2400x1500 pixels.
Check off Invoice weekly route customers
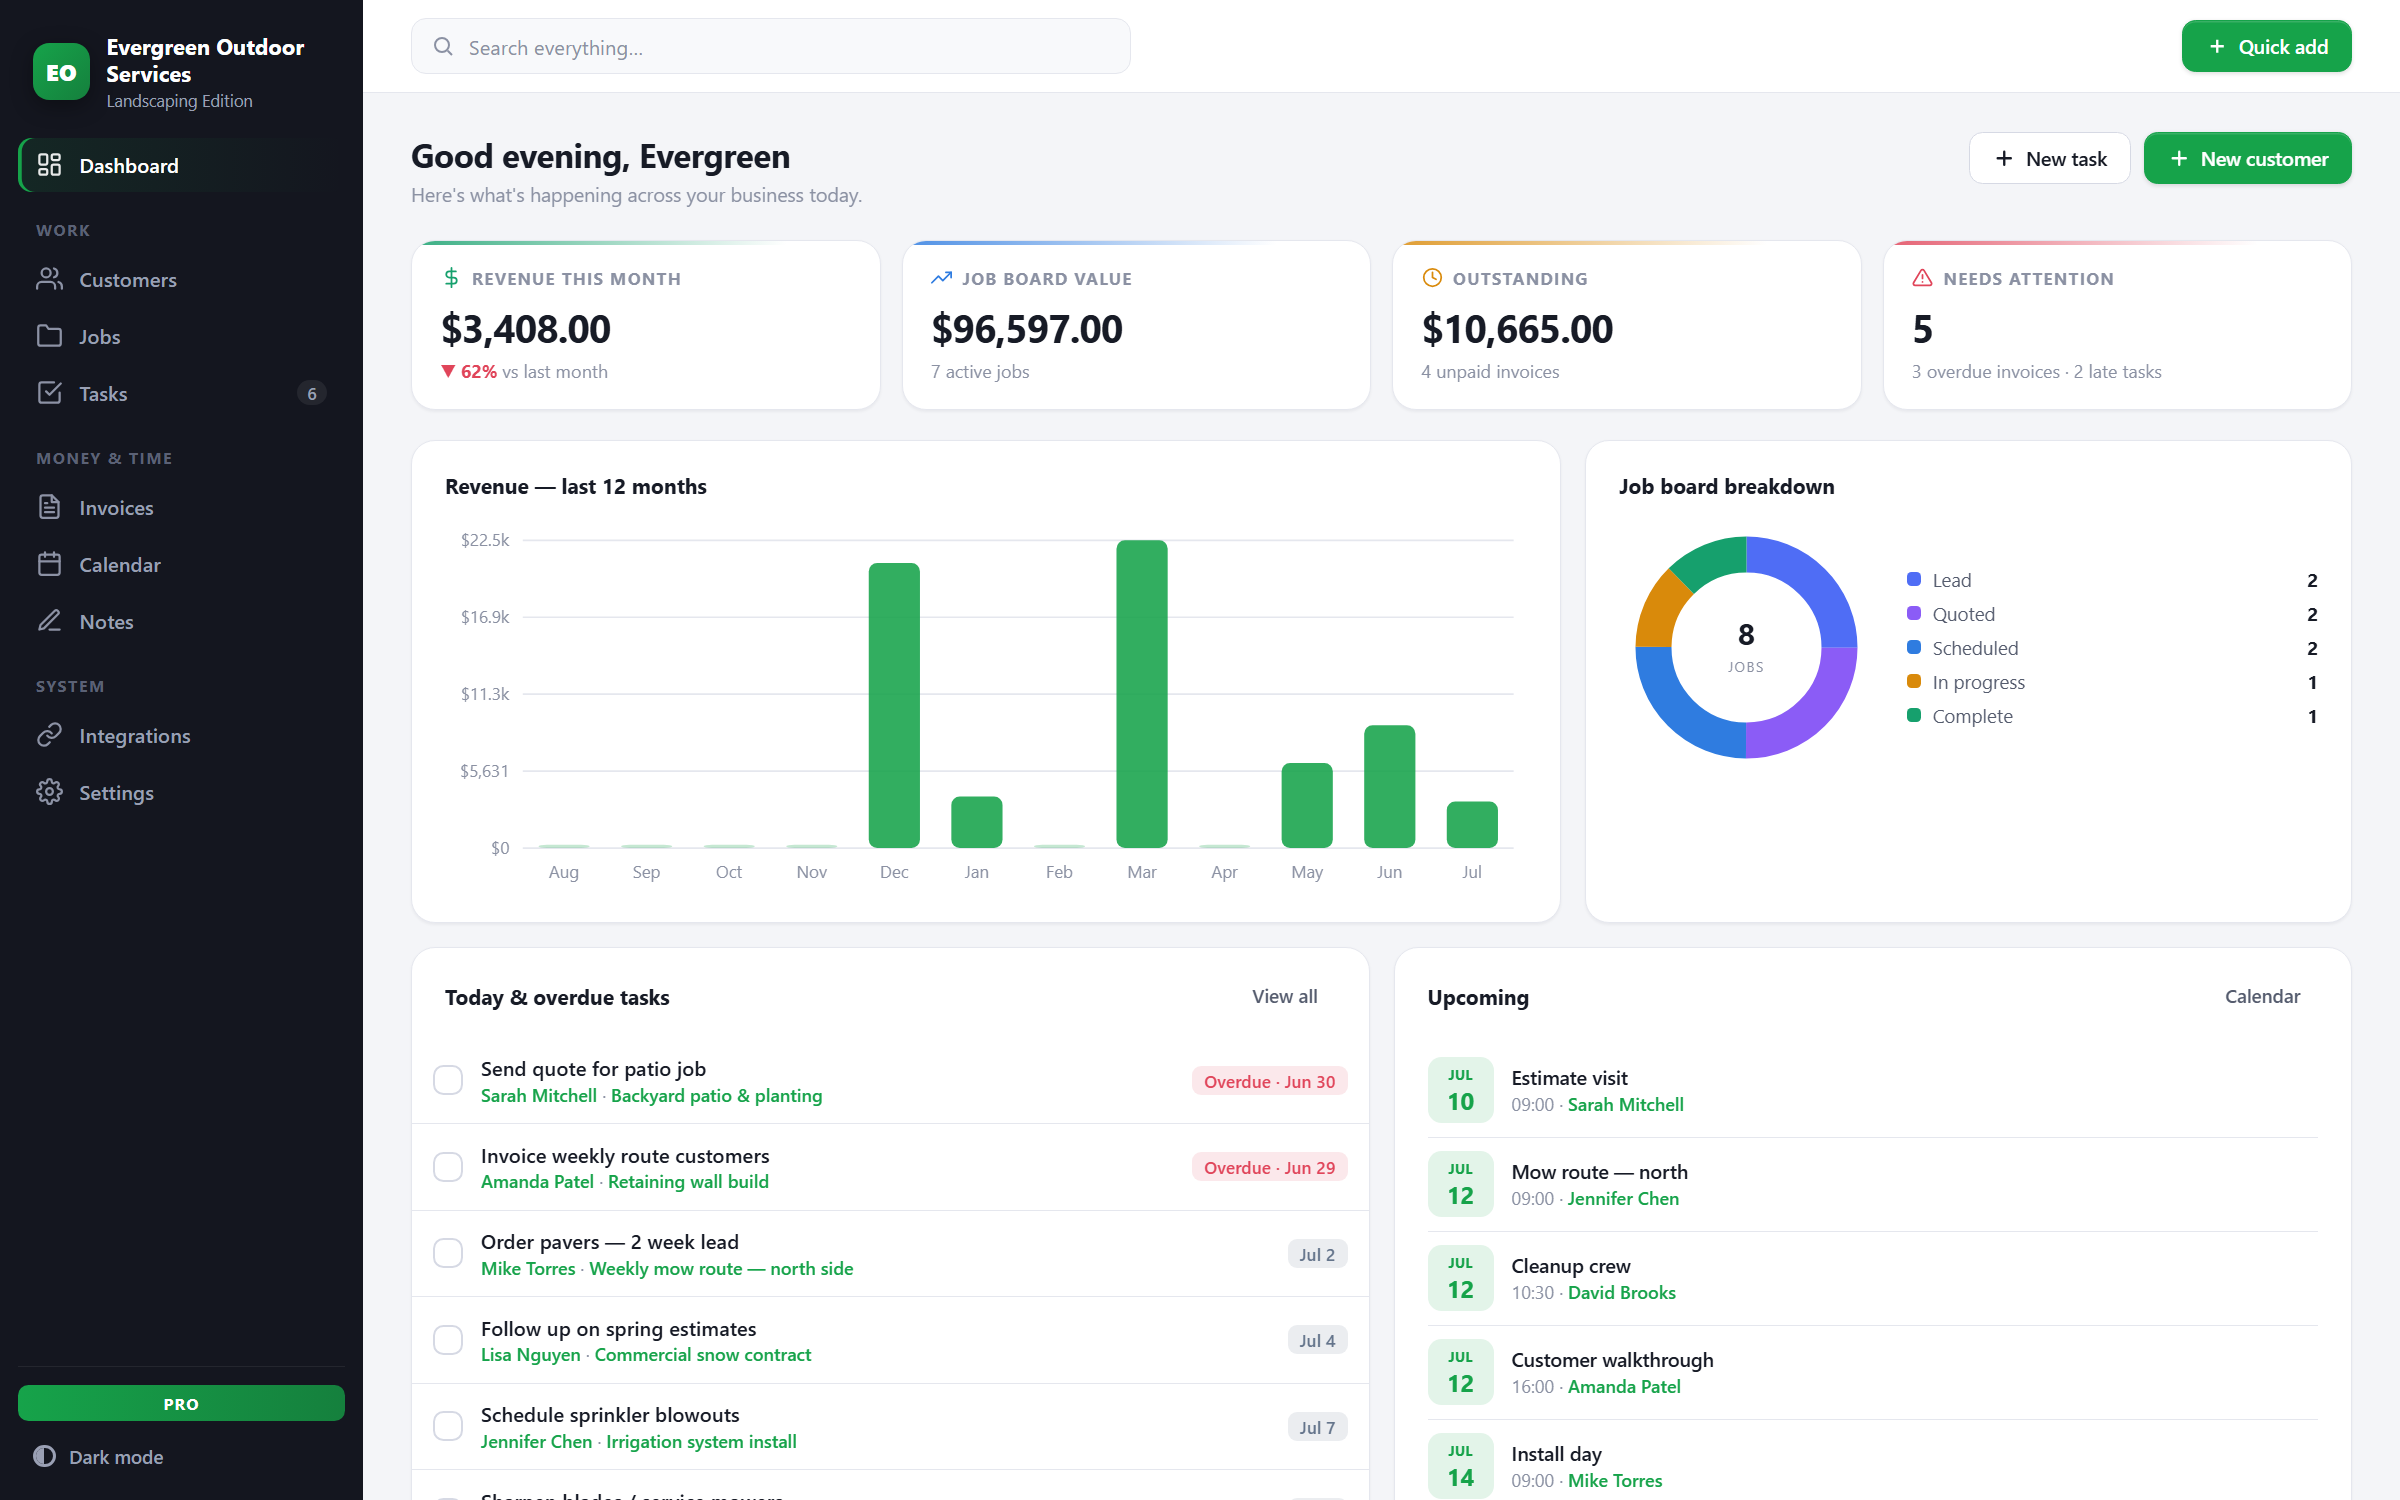tap(448, 1167)
